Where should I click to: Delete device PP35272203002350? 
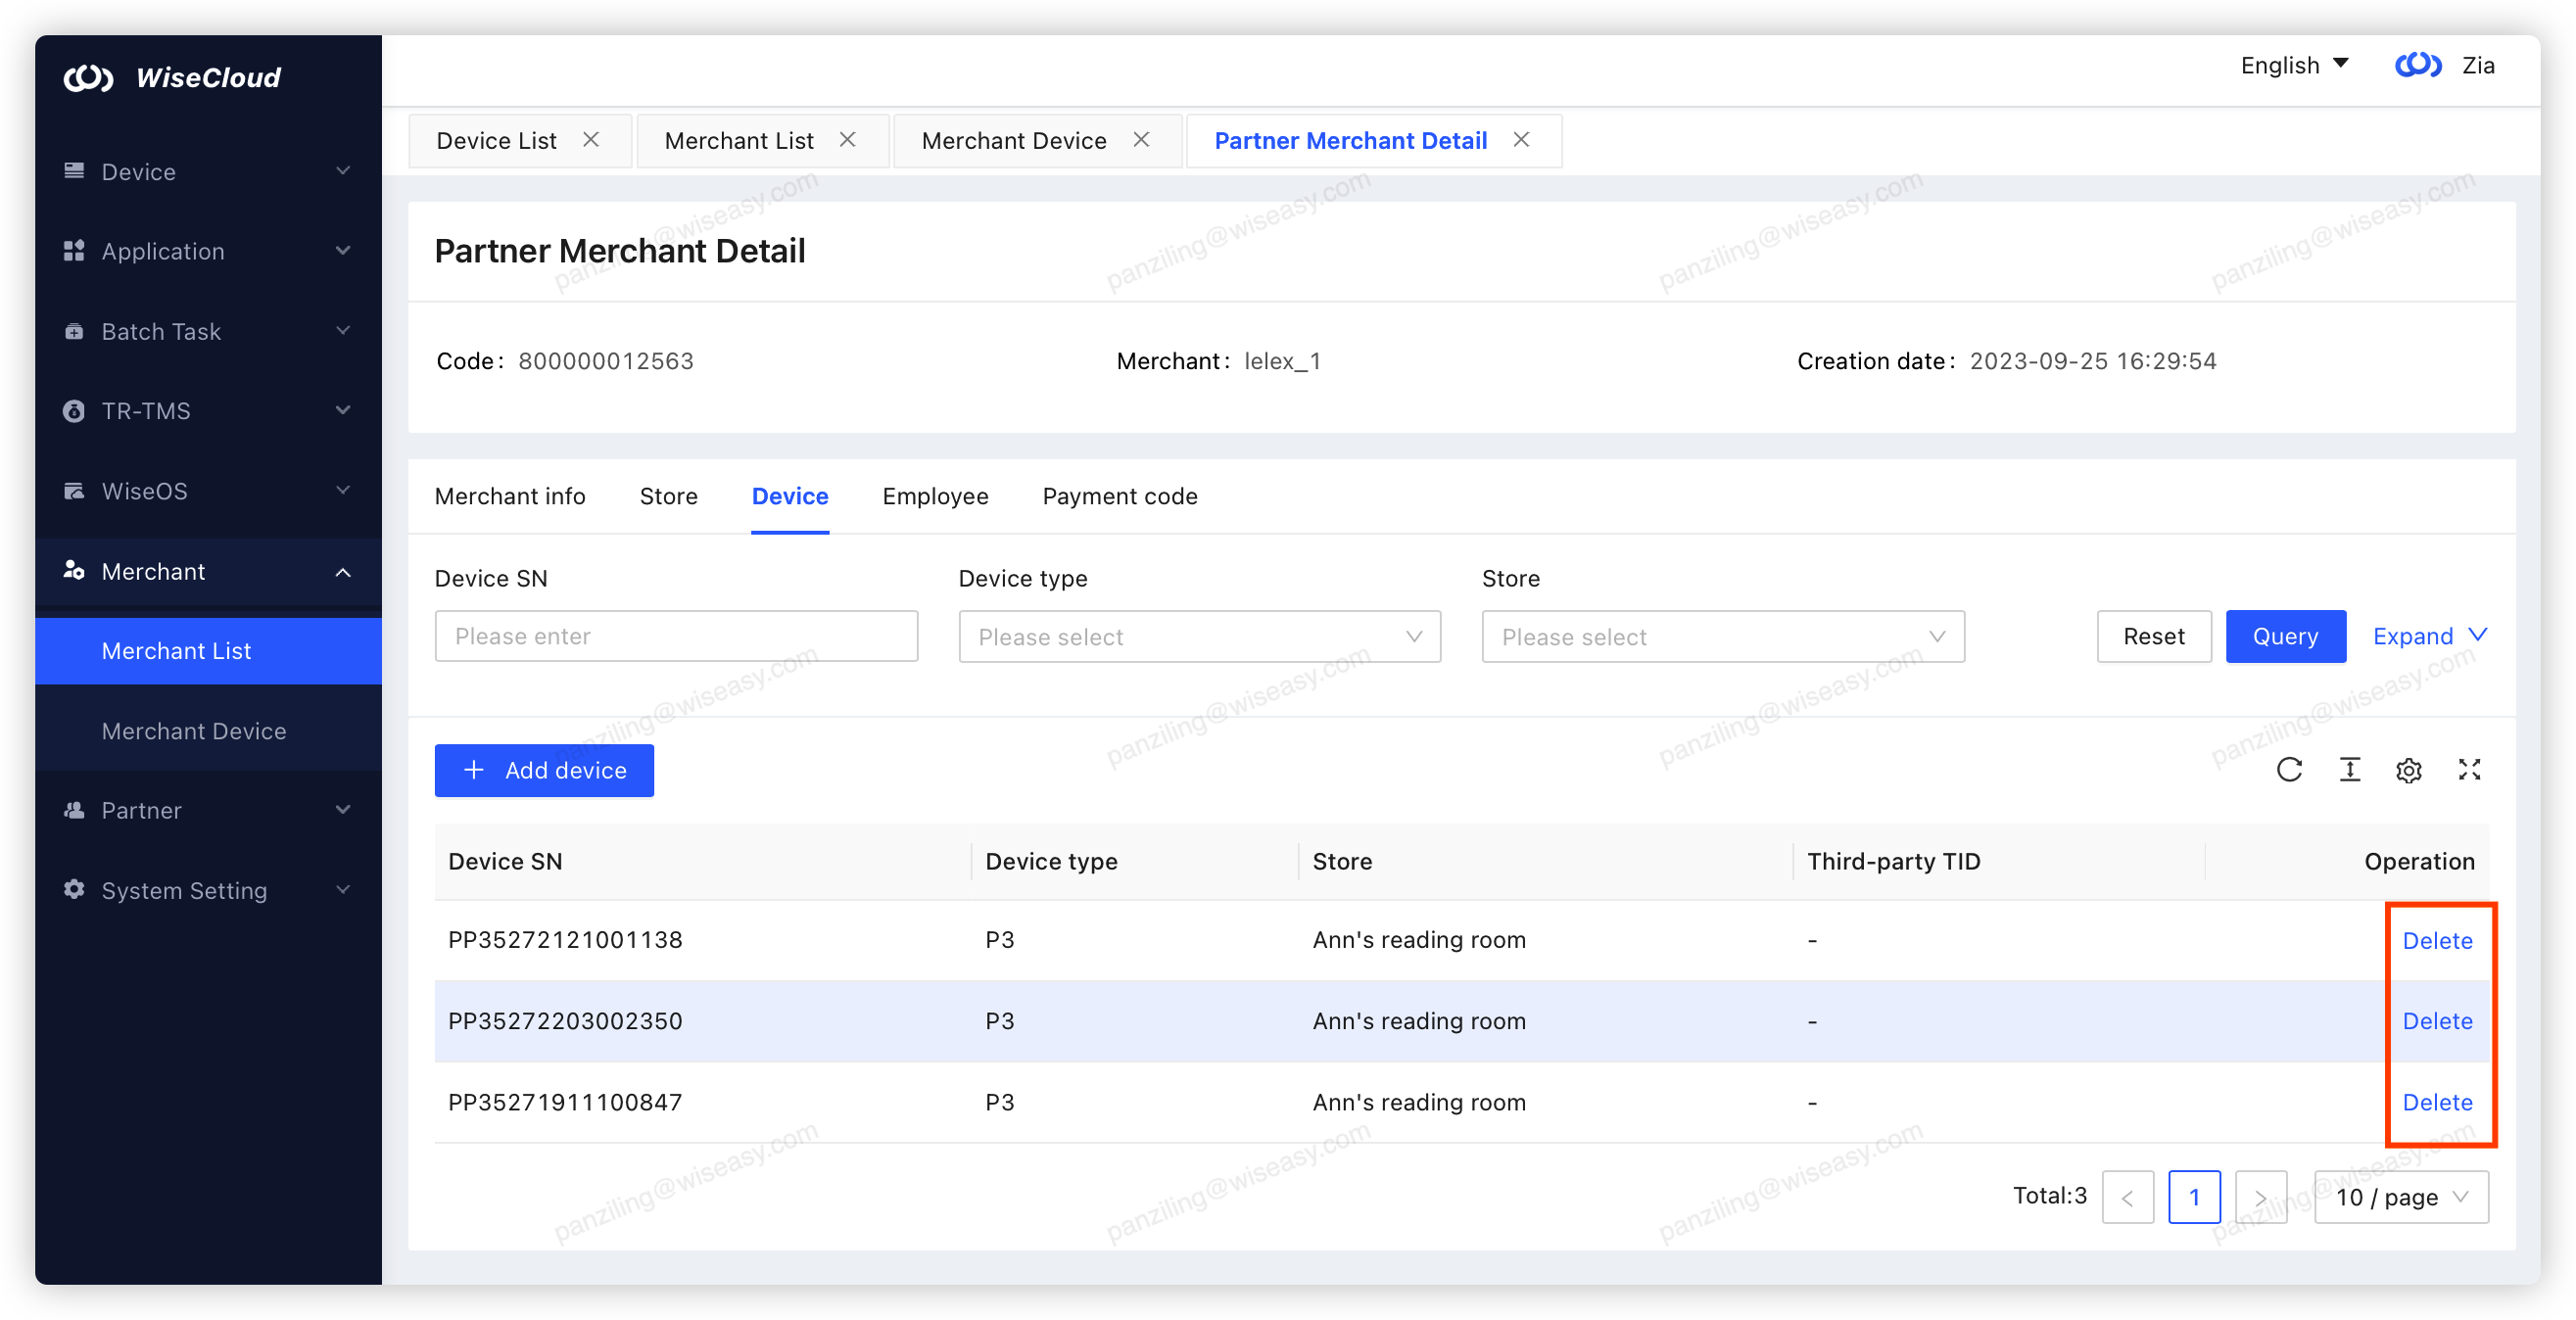2436,1021
